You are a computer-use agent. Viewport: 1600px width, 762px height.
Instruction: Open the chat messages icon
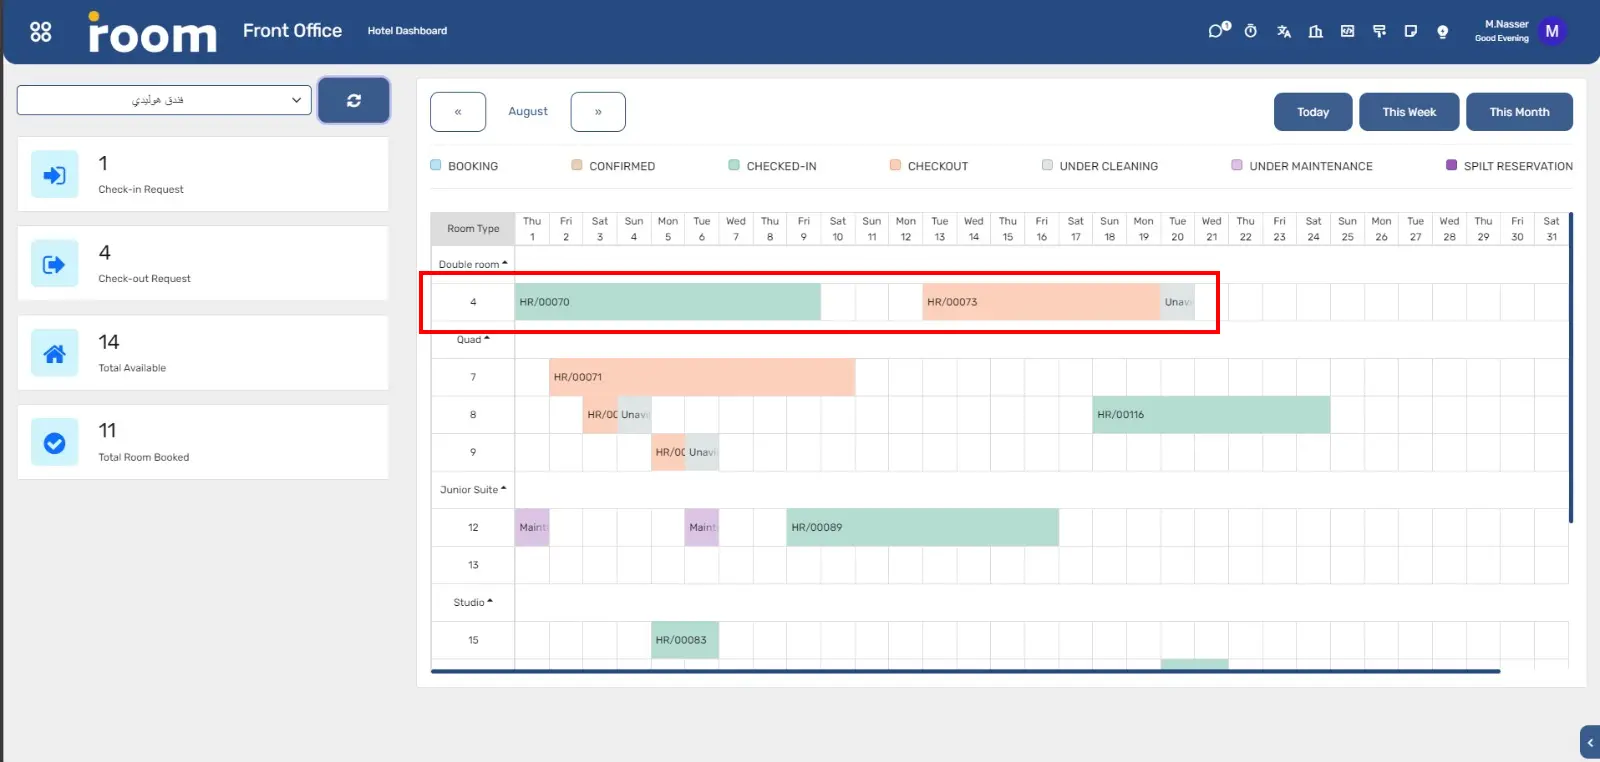[1217, 31]
